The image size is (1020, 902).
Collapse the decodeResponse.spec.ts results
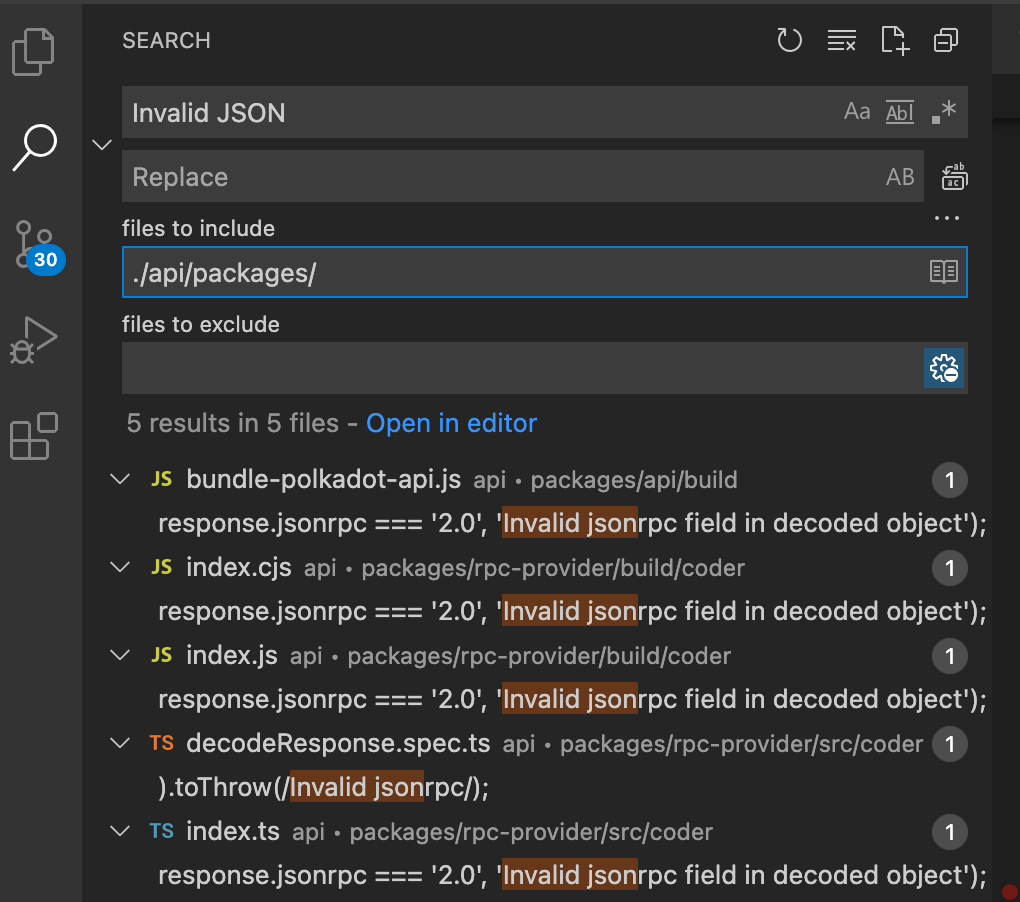pyautogui.click(x=120, y=744)
